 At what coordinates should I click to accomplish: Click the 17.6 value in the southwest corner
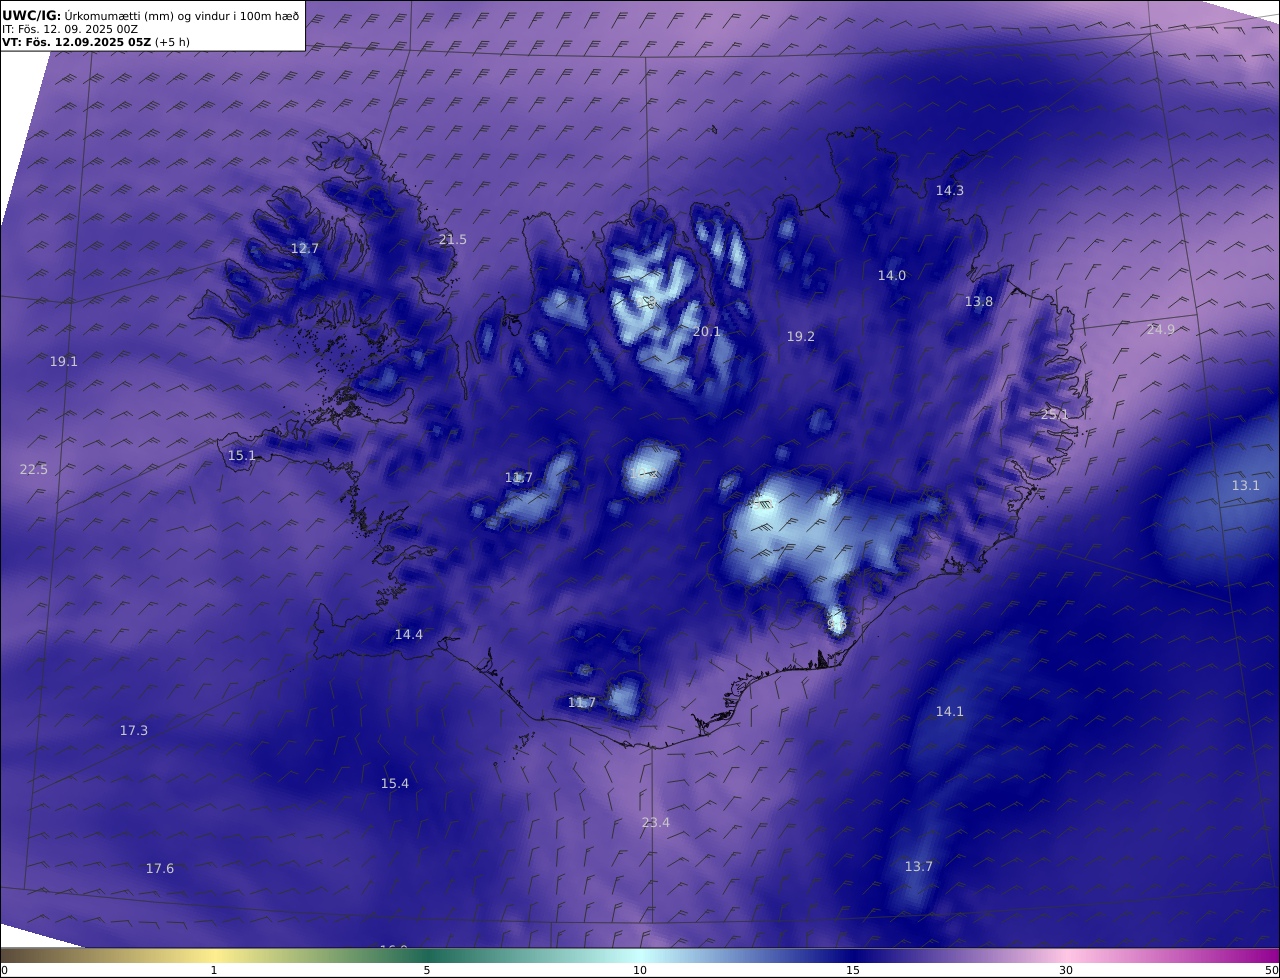coord(160,868)
